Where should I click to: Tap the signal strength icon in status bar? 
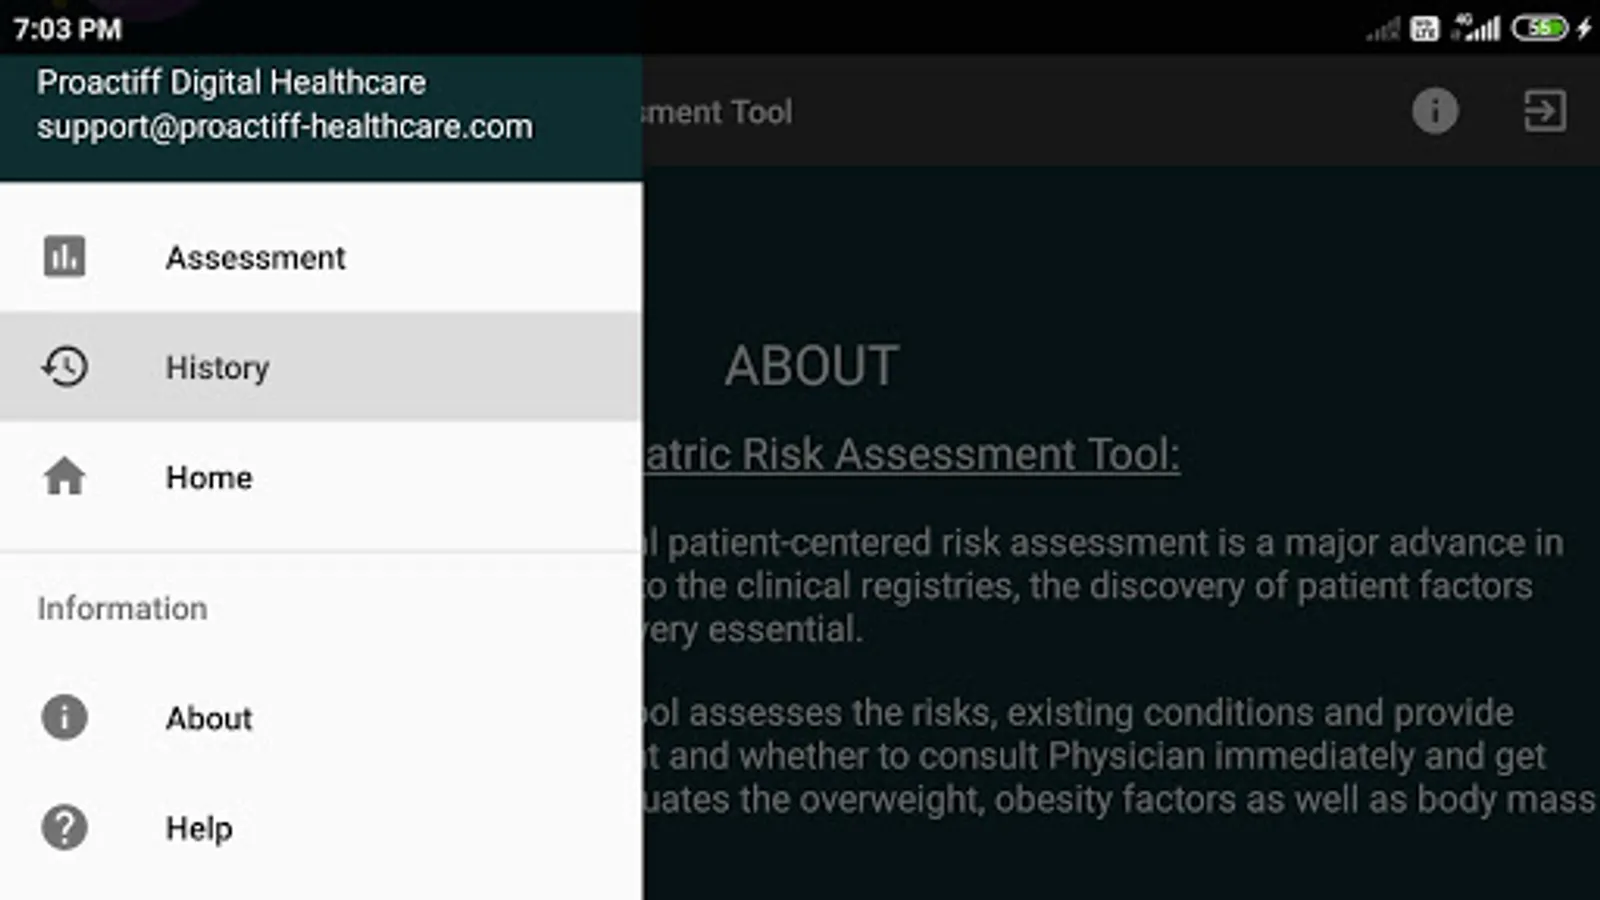[1478, 28]
